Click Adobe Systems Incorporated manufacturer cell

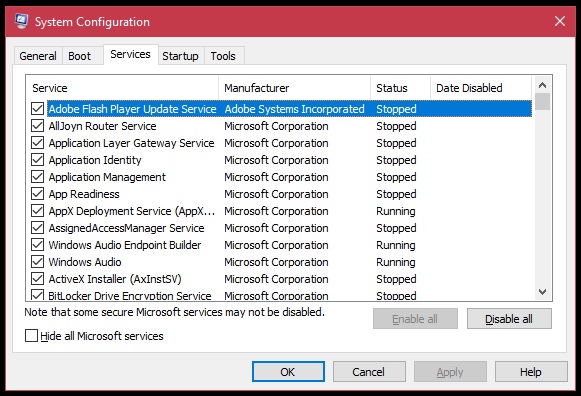(x=295, y=109)
